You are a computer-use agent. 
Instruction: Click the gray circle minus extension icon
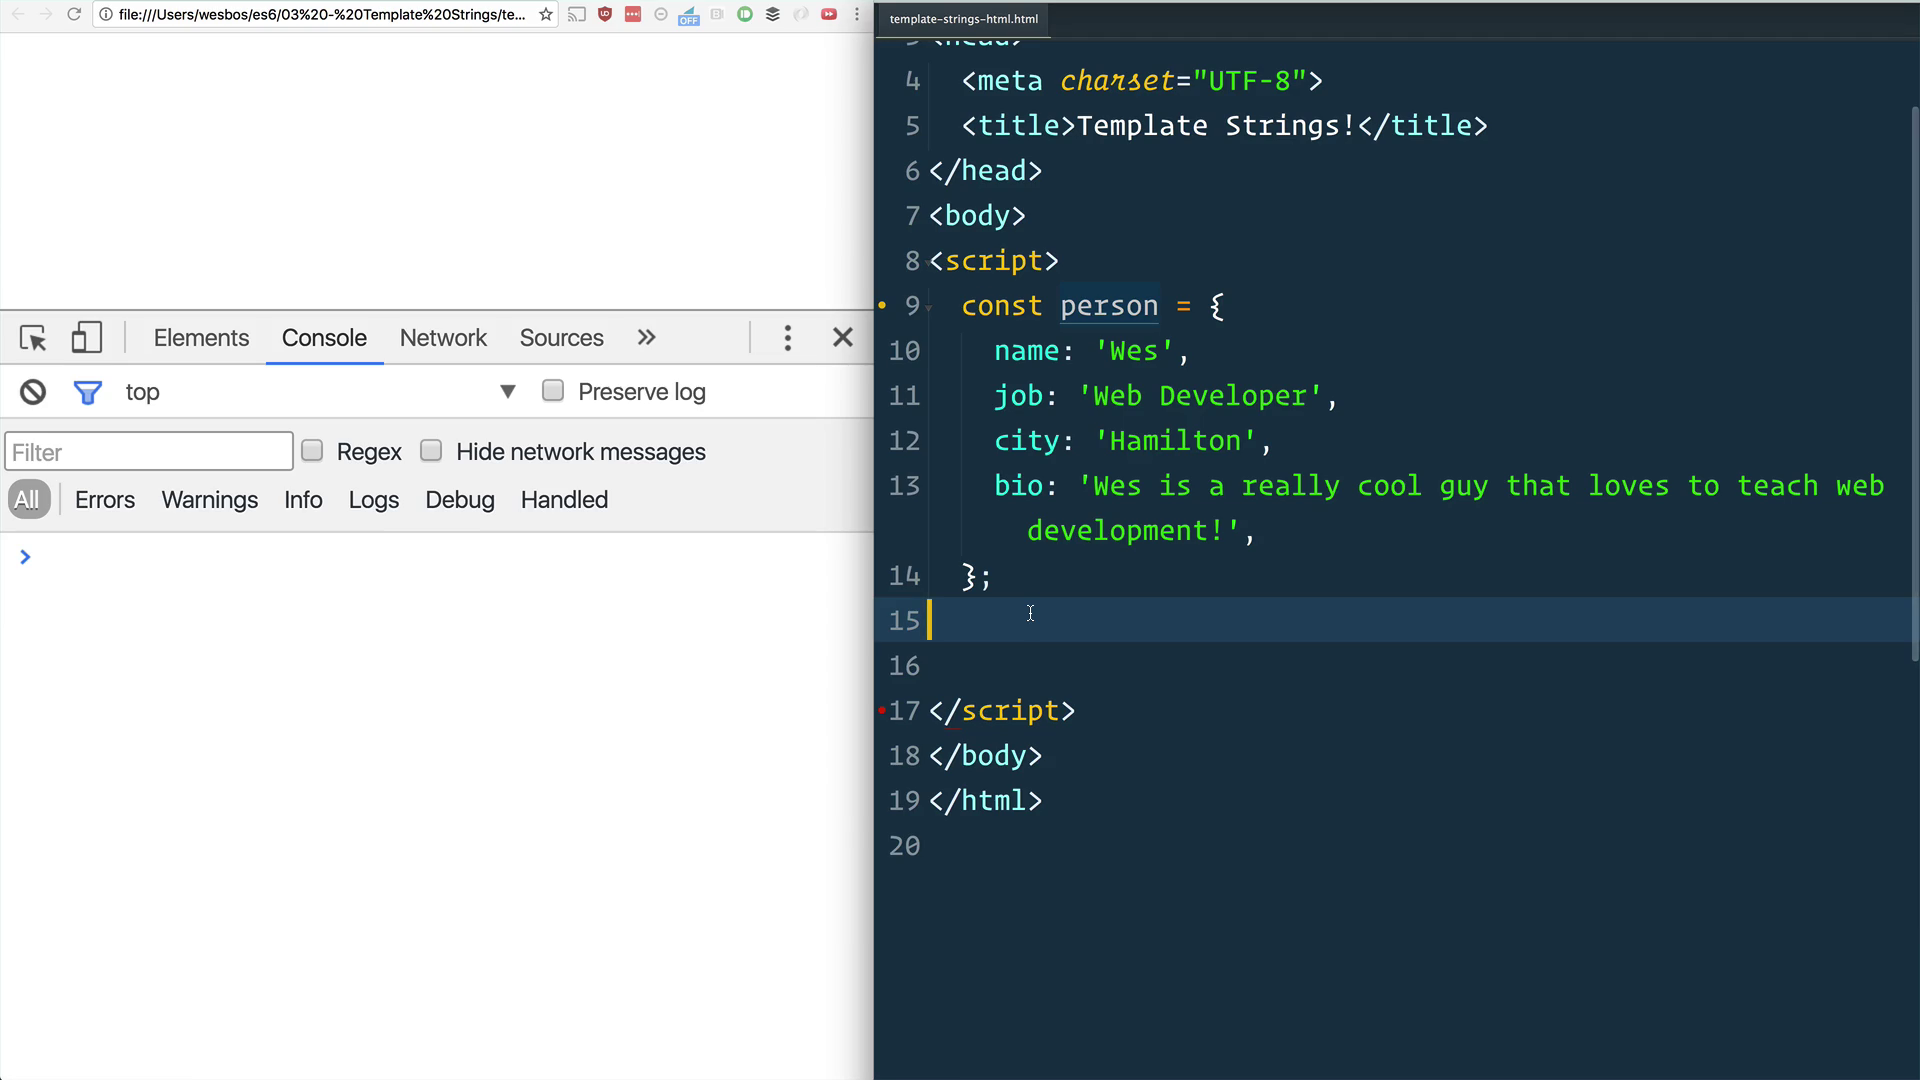(x=661, y=14)
